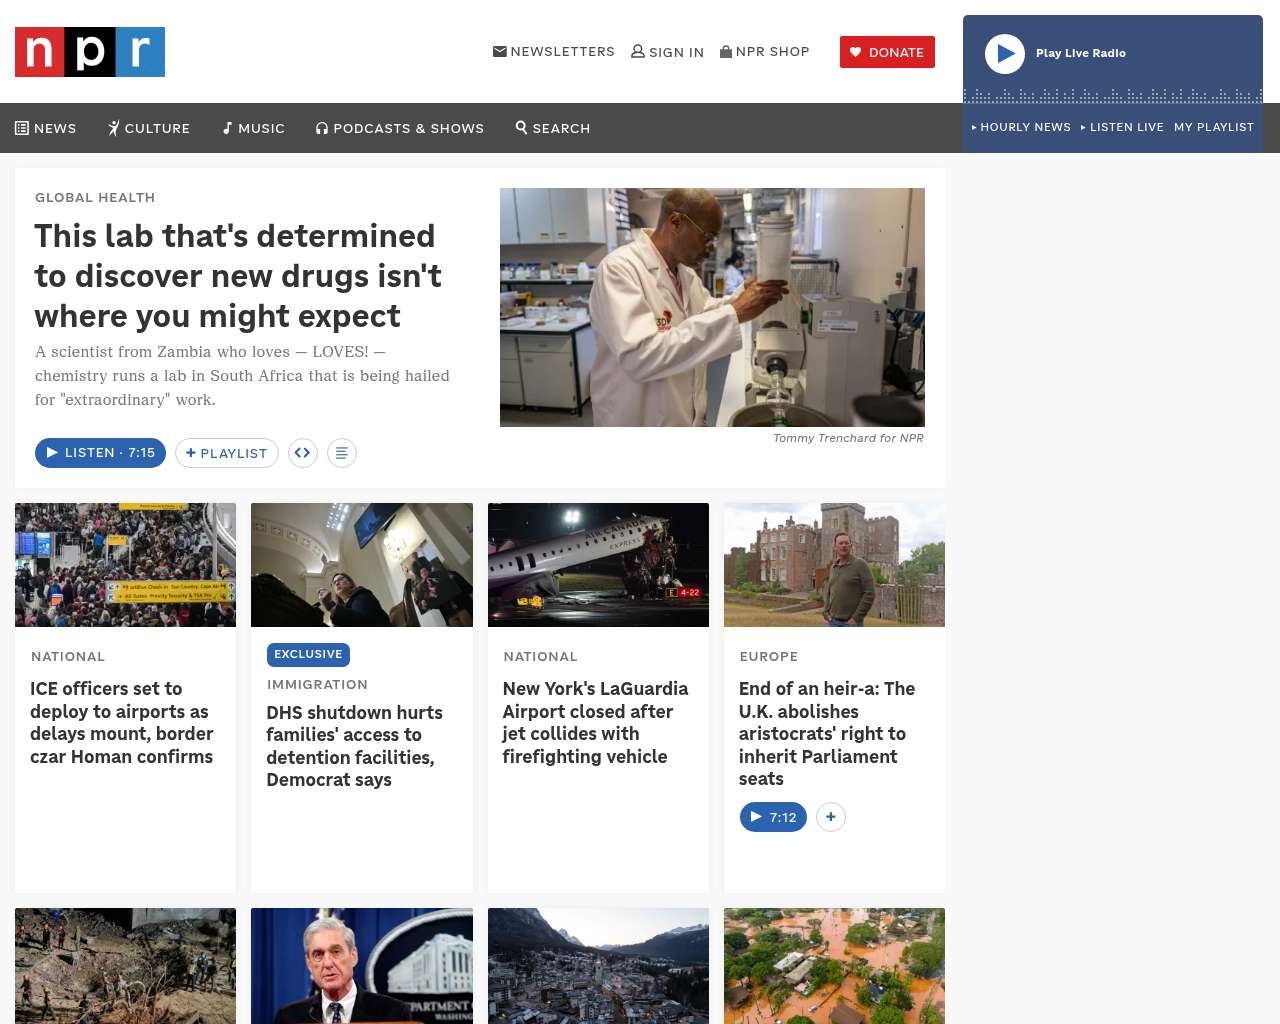This screenshot has width=1280, height=1024.
Task: Click the scientist from Zambia teaser text
Action: 242,376
